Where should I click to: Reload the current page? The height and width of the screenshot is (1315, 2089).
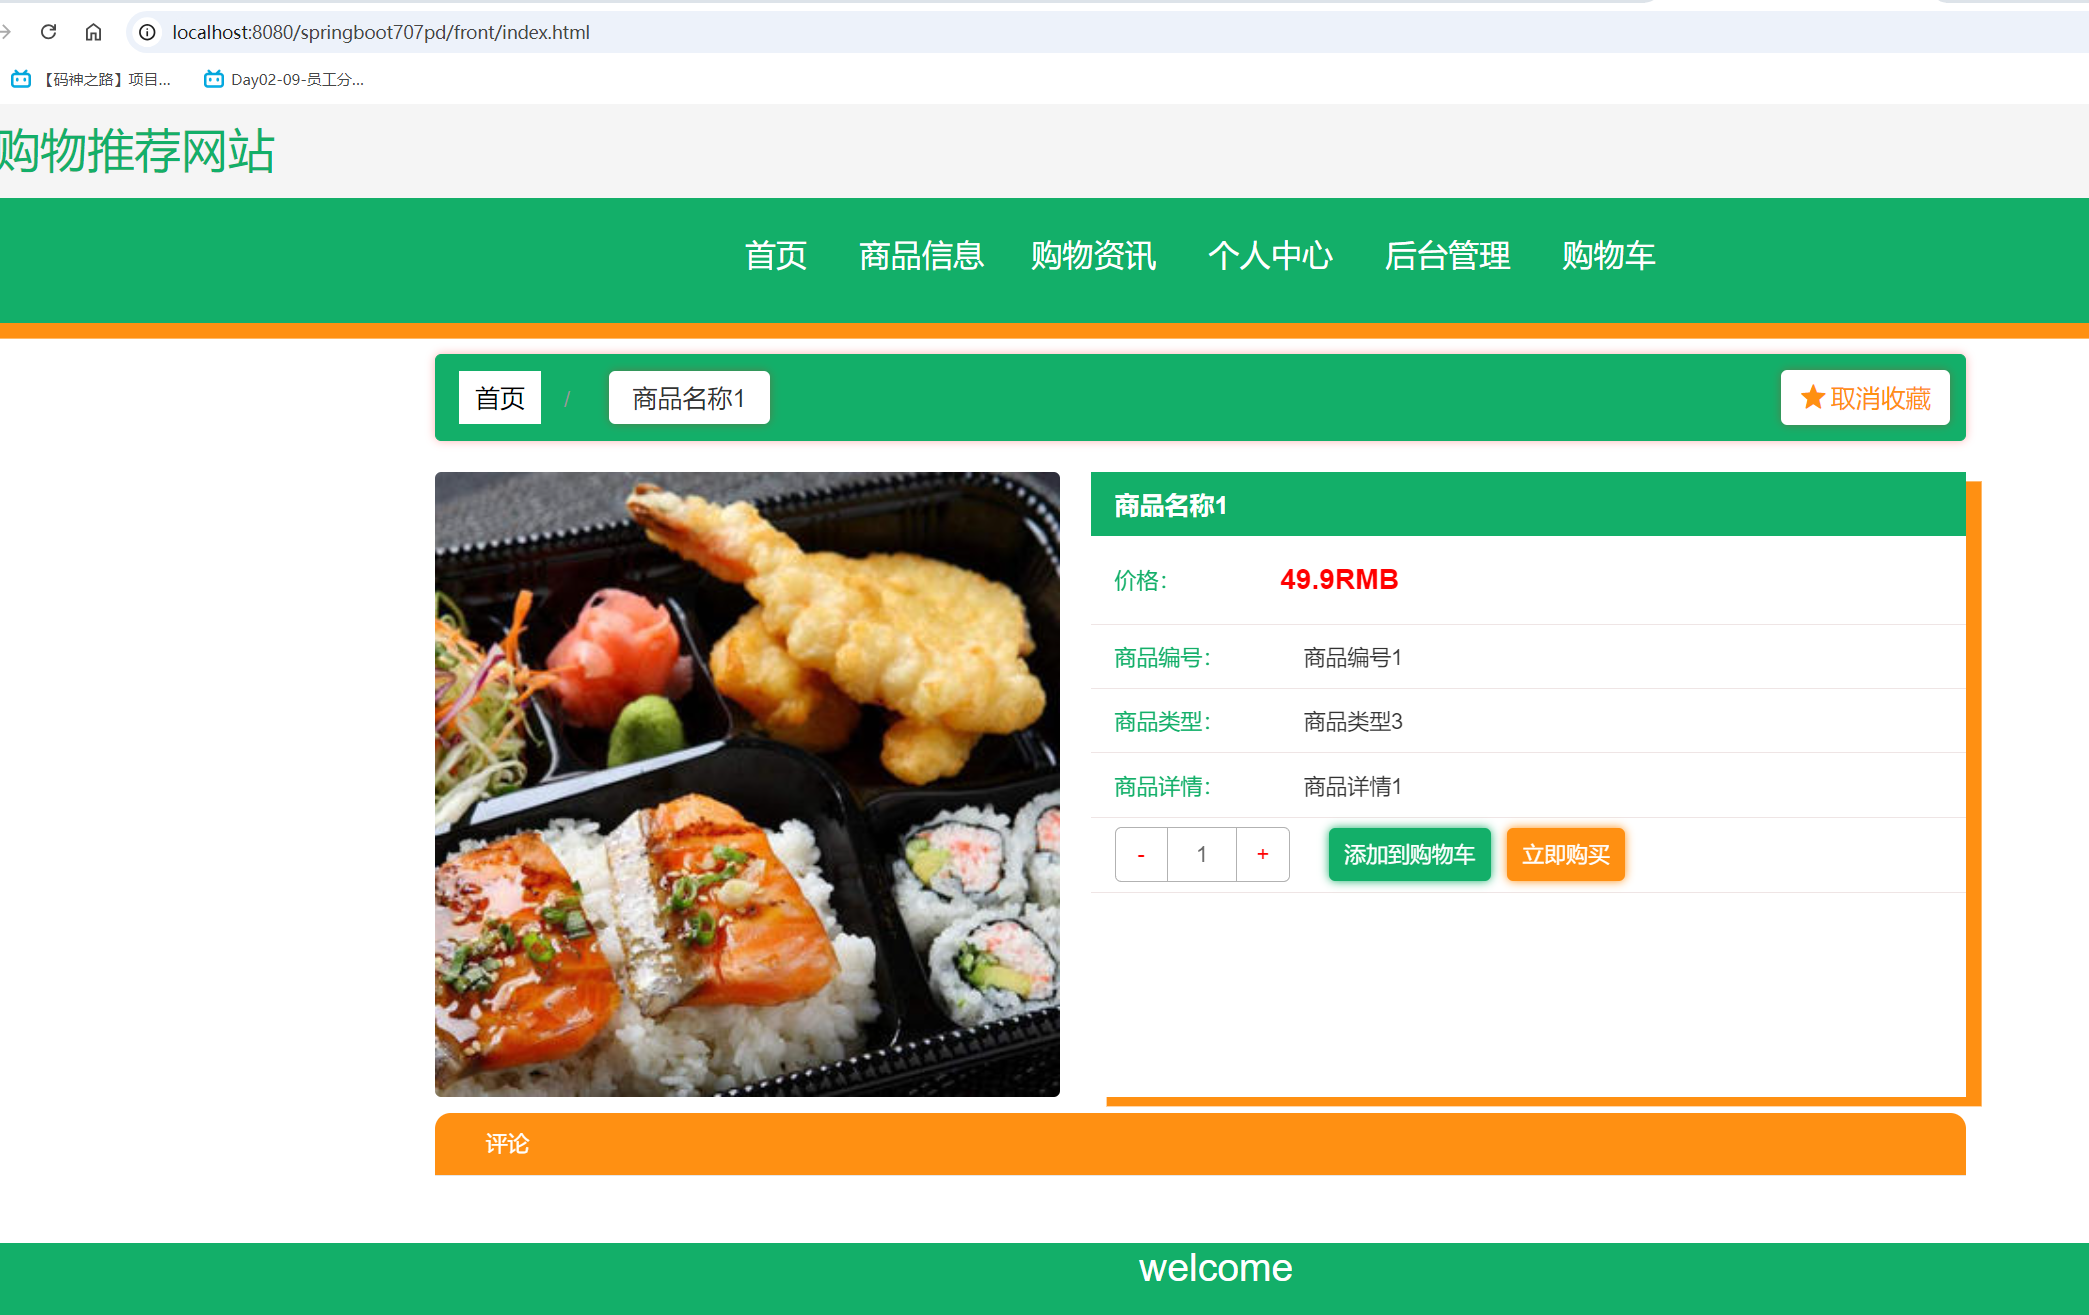click(48, 31)
